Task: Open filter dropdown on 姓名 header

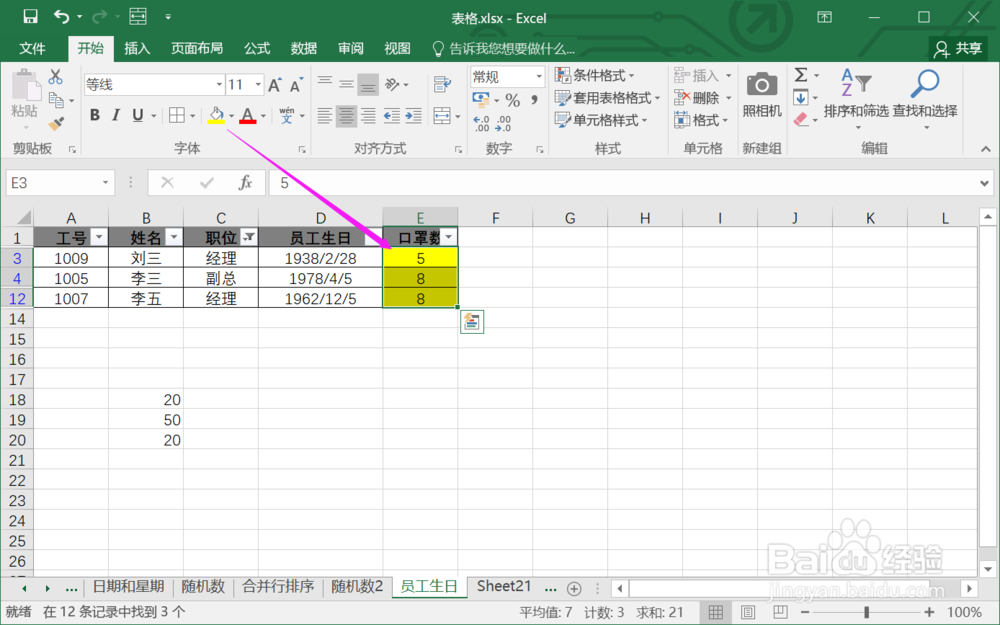Action: pyautogui.click(x=173, y=237)
